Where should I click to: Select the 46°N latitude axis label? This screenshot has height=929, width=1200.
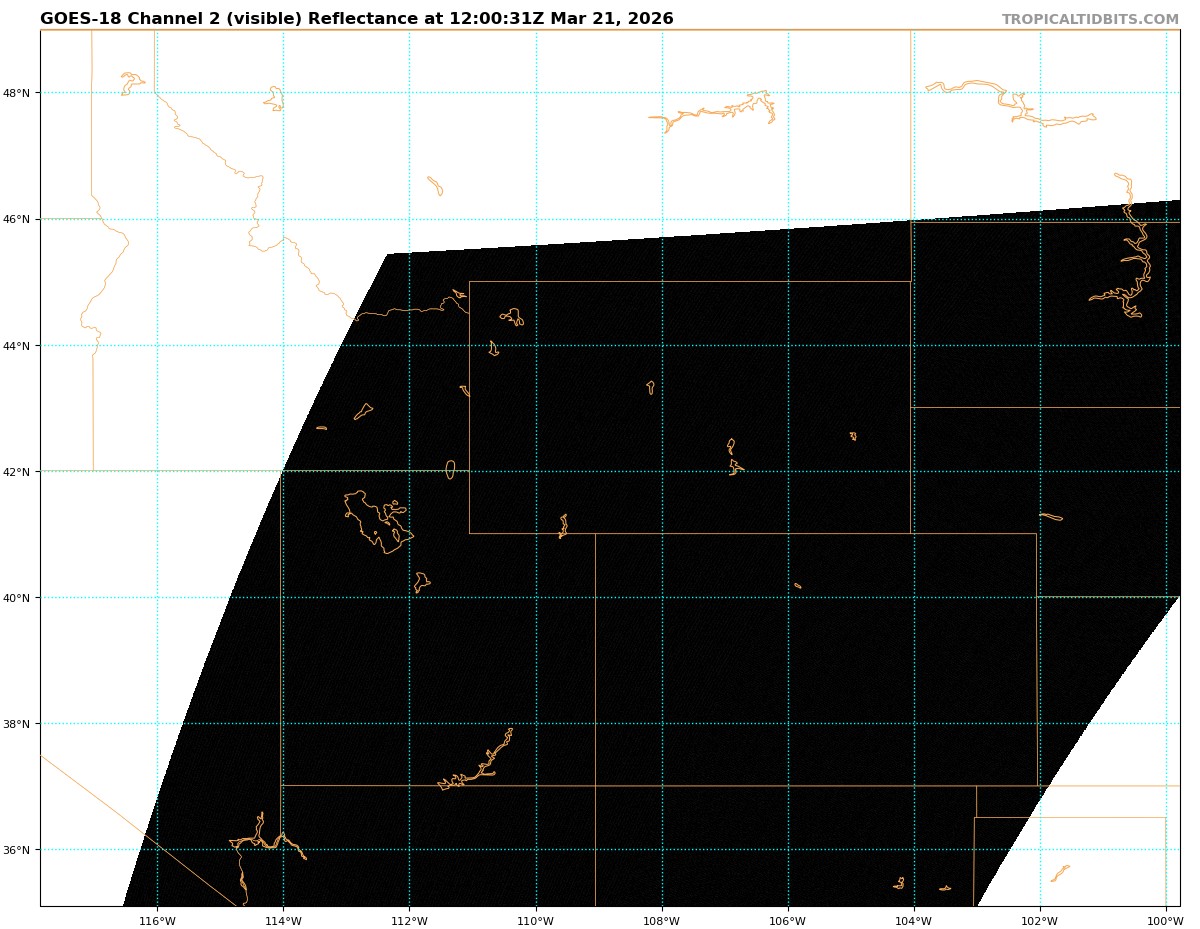point(21,219)
